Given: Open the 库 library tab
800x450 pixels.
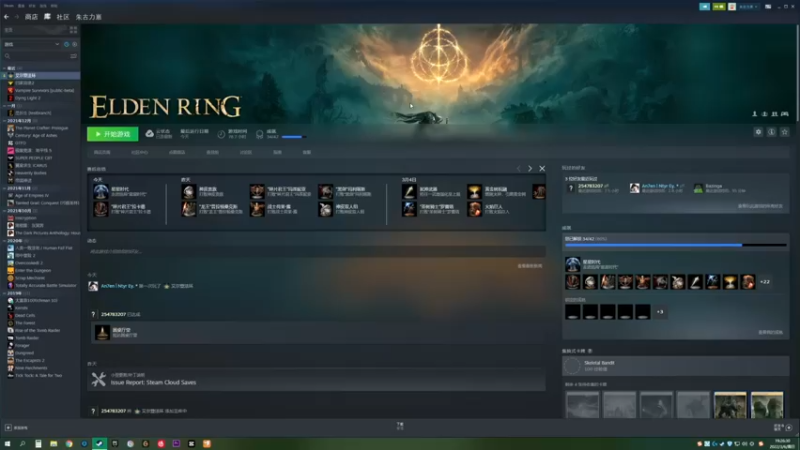Looking at the screenshot, I should coord(47,17).
